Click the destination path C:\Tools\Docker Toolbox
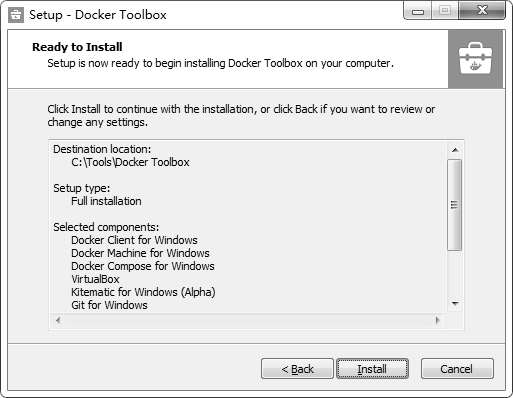Screen dimensions: 513x398 [x=130, y=162]
